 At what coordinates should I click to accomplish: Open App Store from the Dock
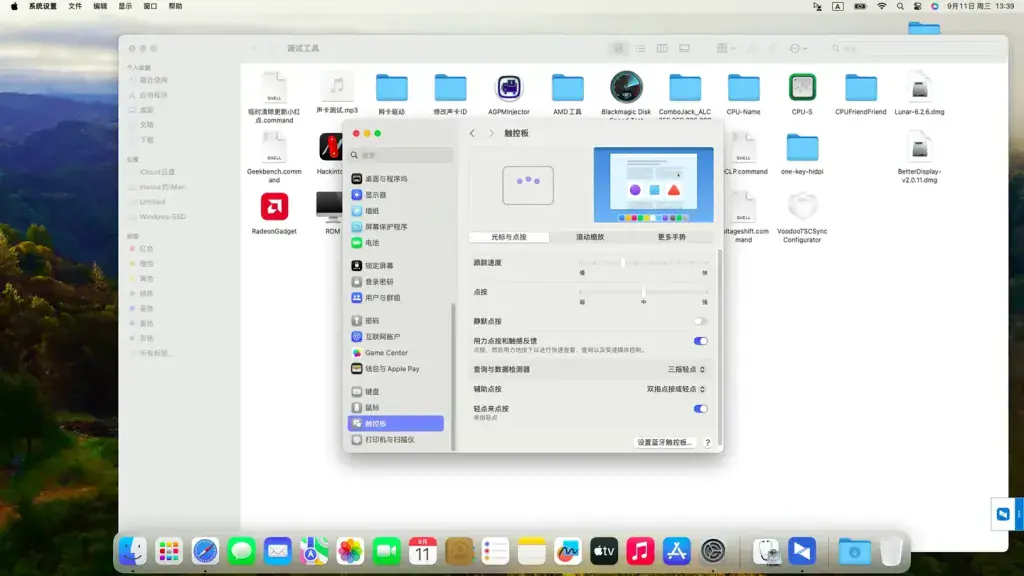point(677,551)
